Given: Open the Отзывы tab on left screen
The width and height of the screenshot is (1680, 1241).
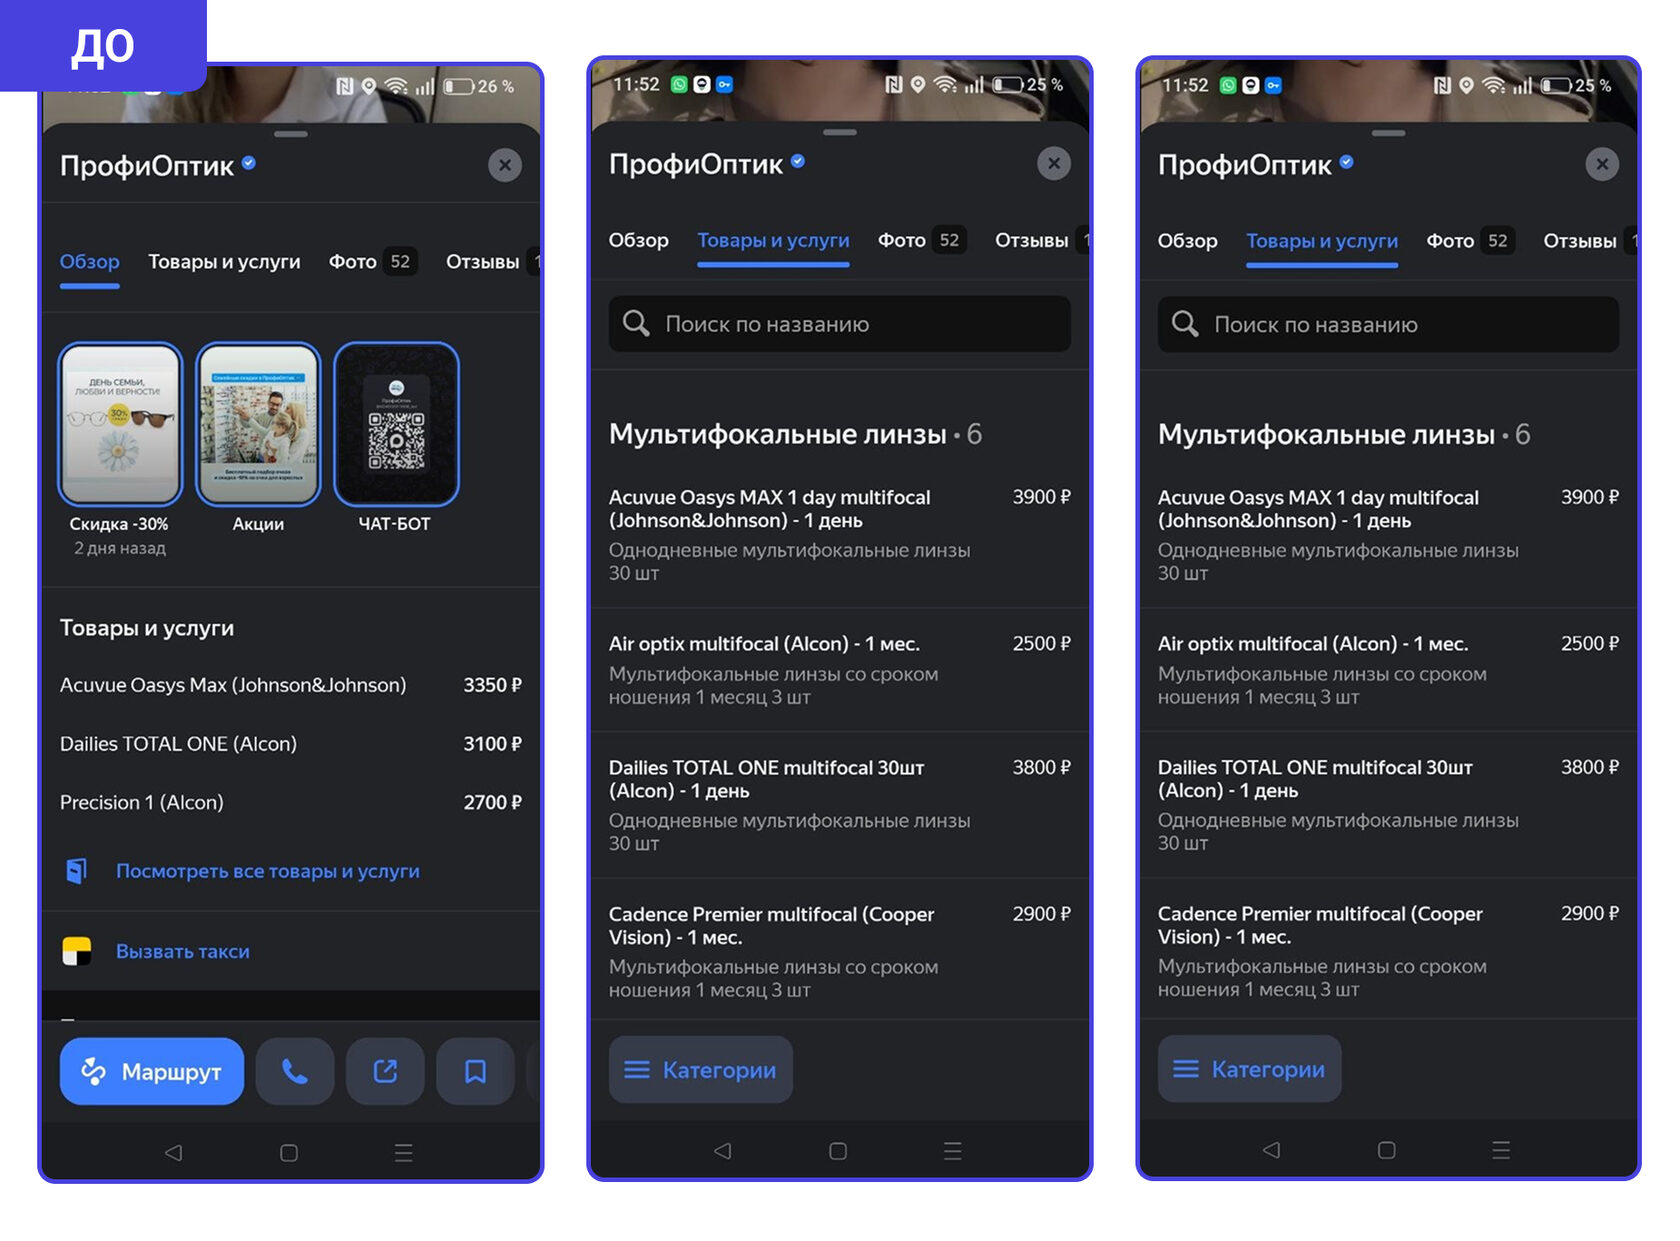Looking at the screenshot, I should click(x=483, y=262).
